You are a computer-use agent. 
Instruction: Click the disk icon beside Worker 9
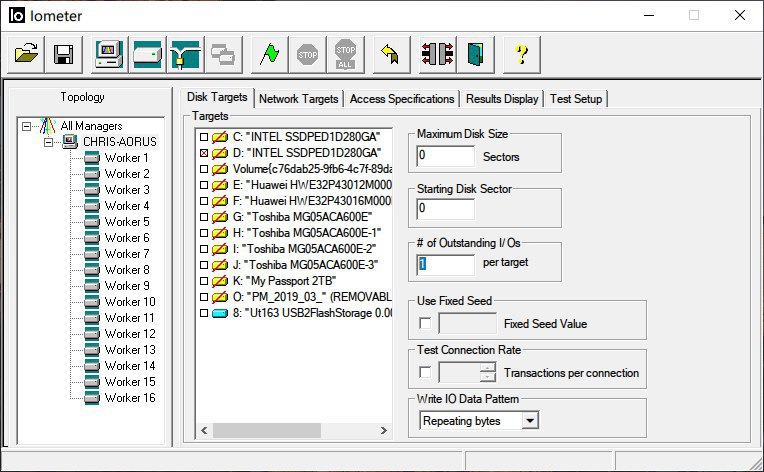[x=92, y=286]
